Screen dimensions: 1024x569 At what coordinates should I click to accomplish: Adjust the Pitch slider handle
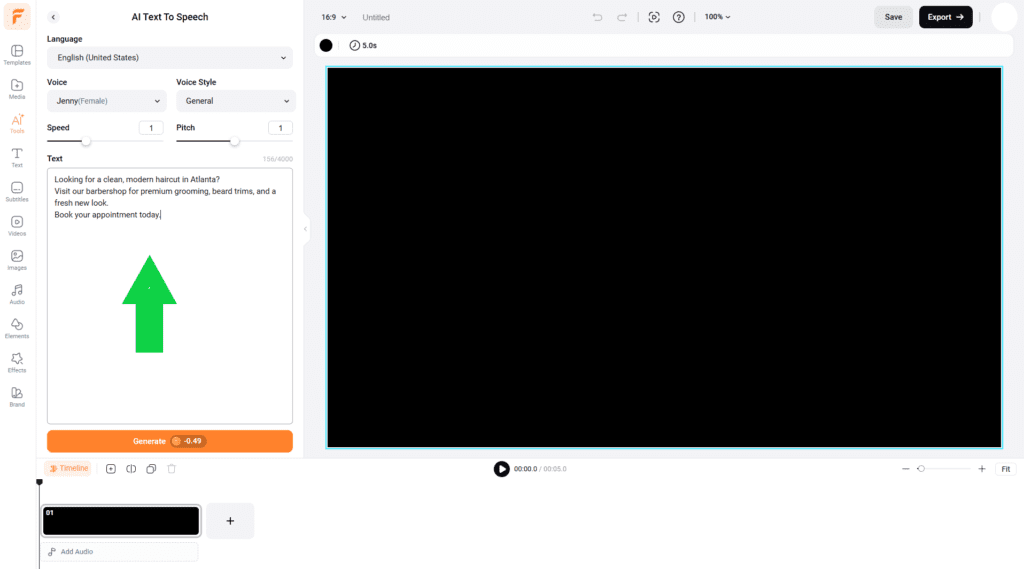[234, 141]
